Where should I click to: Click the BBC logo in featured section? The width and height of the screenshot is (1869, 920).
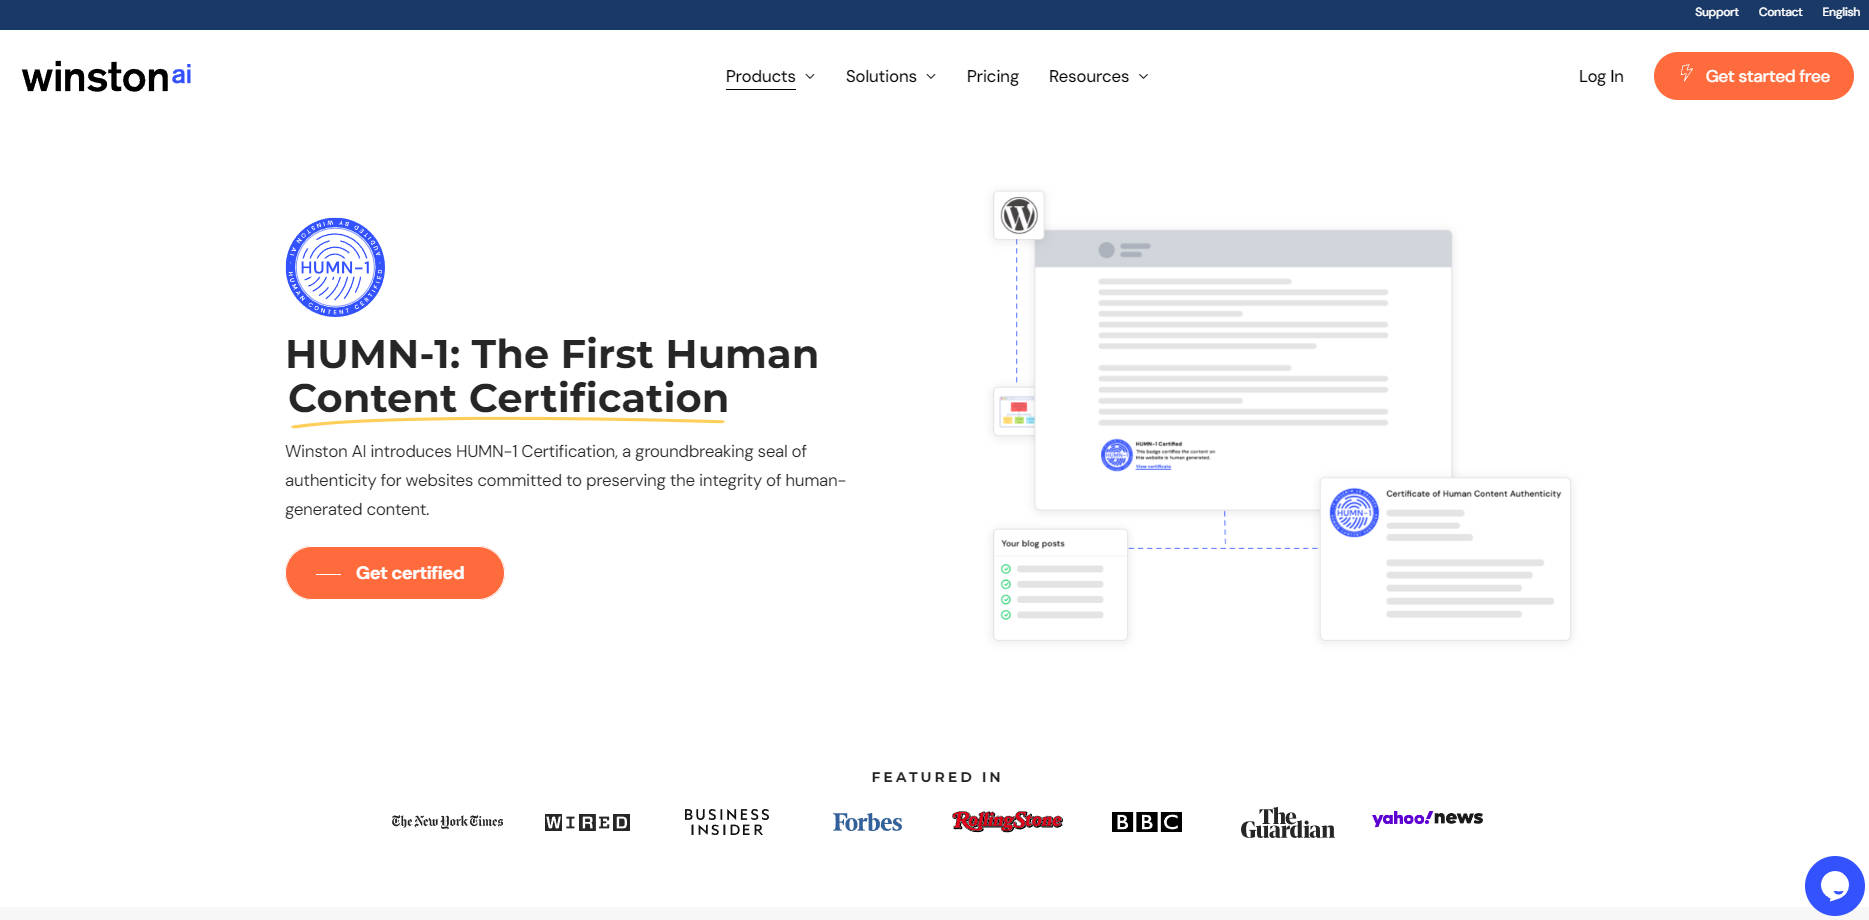(x=1147, y=821)
